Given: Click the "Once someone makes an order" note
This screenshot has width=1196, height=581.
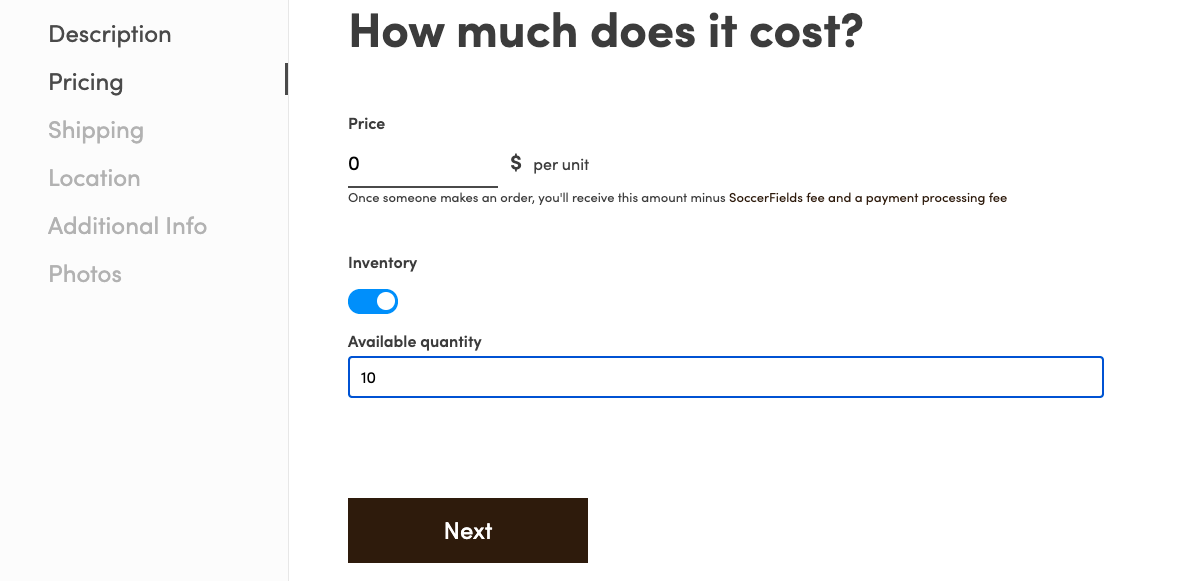Looking at the screenshot, I should [677, 198].
